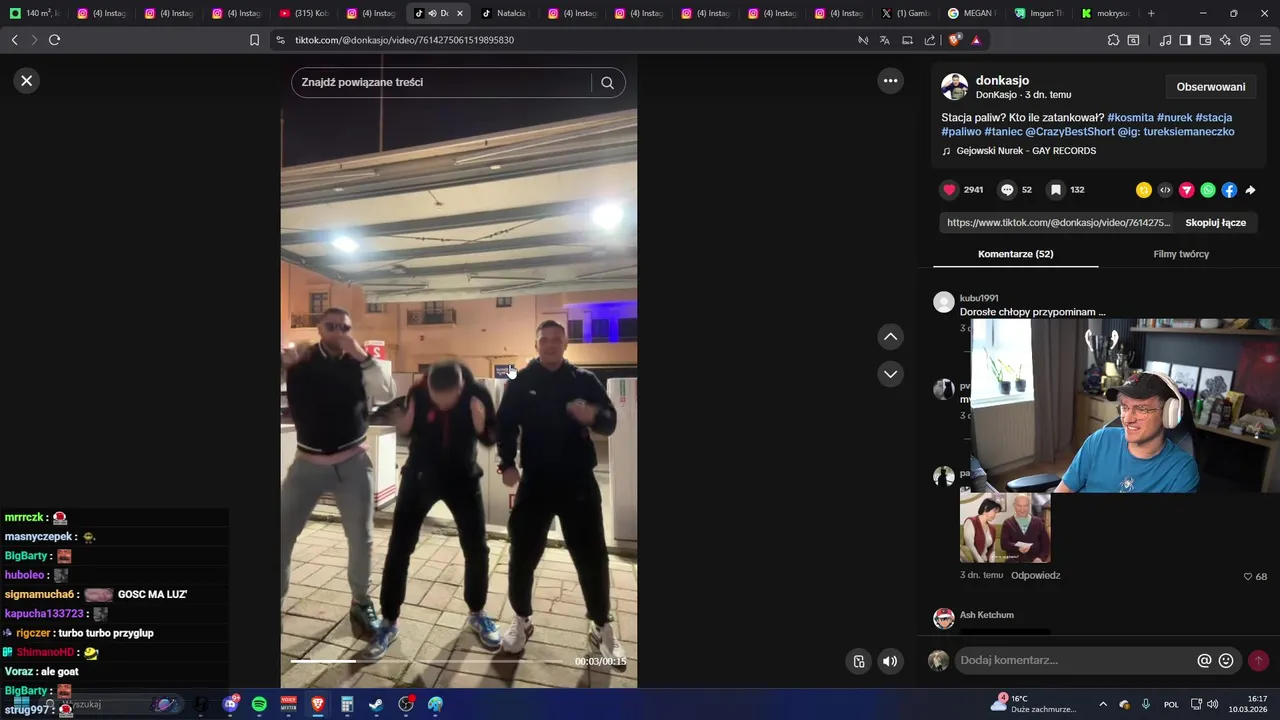1280x720 pixels.
Task: Open the Gejowski Nurek - GAY RECORDS sound
Action: coord(1026,151)
